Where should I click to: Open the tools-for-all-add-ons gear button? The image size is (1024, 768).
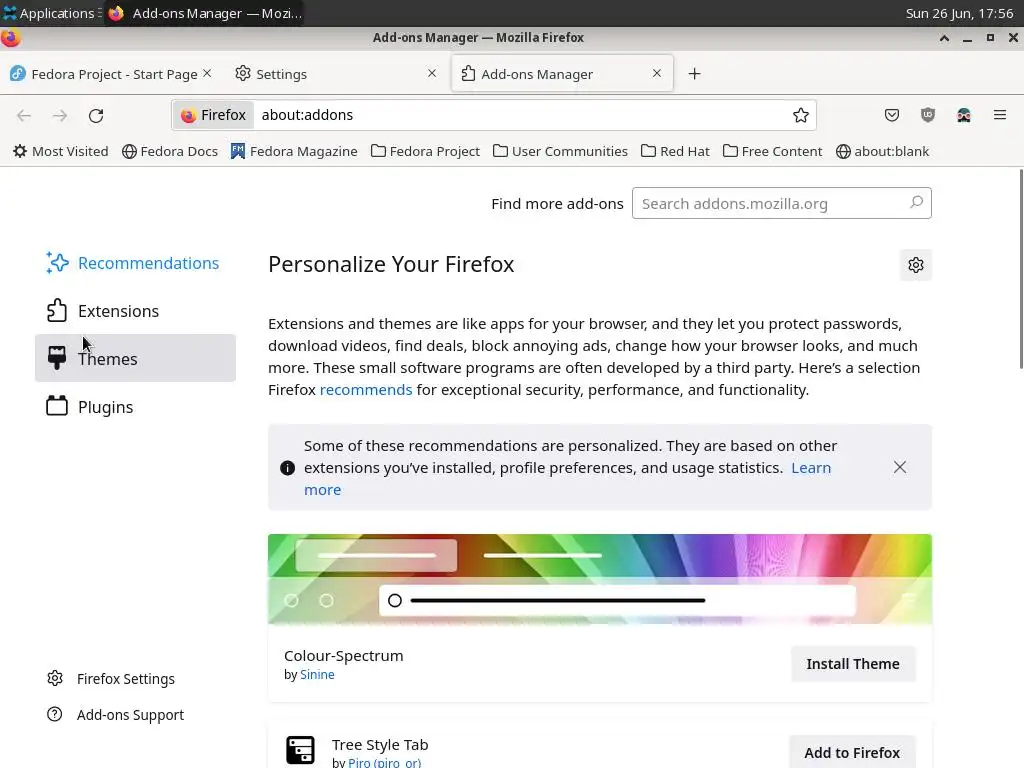coord(916,264)
